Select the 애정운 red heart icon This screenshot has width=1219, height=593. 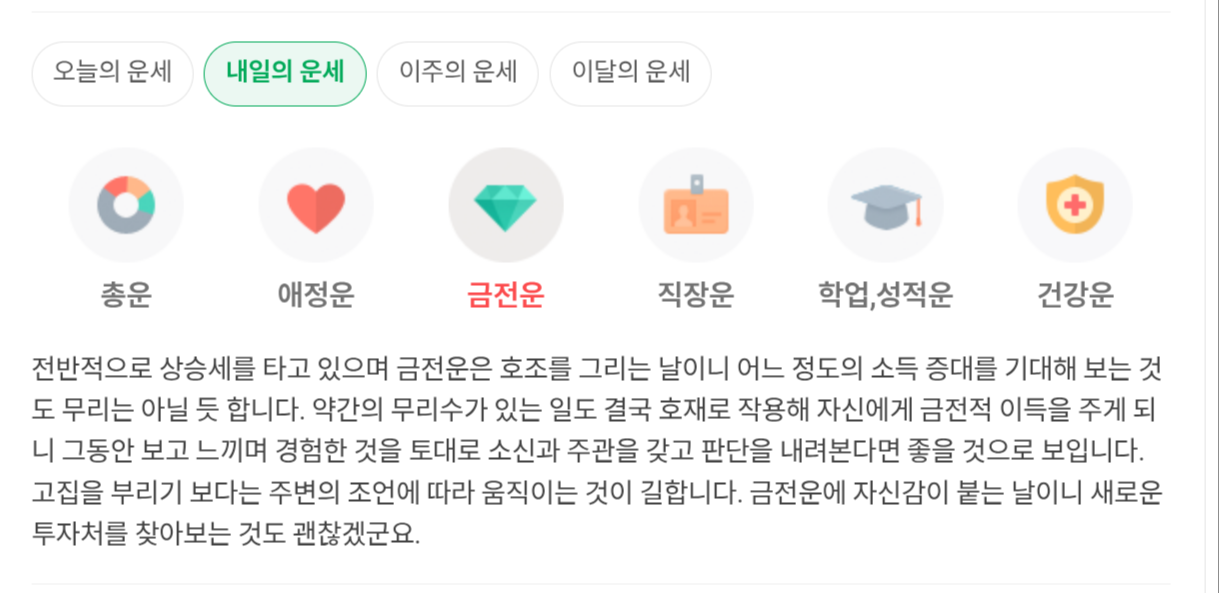coord(316,205)
